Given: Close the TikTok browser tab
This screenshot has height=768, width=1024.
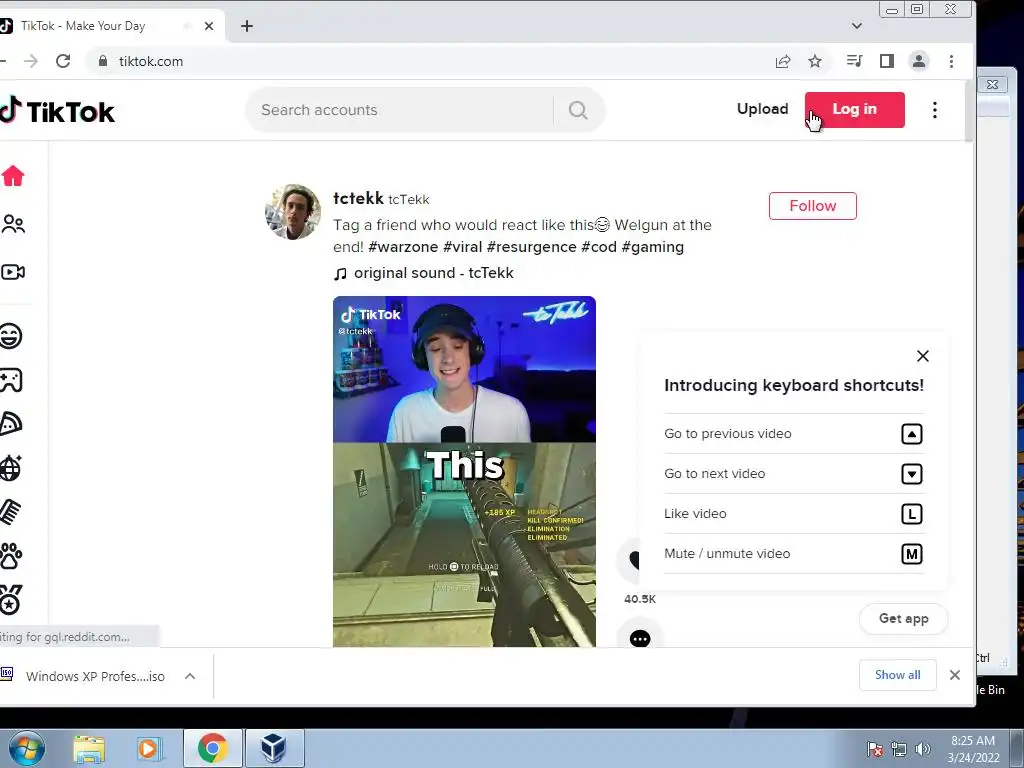Looking at the screenshot, I should pyautogui.click(x=209, y=26).
